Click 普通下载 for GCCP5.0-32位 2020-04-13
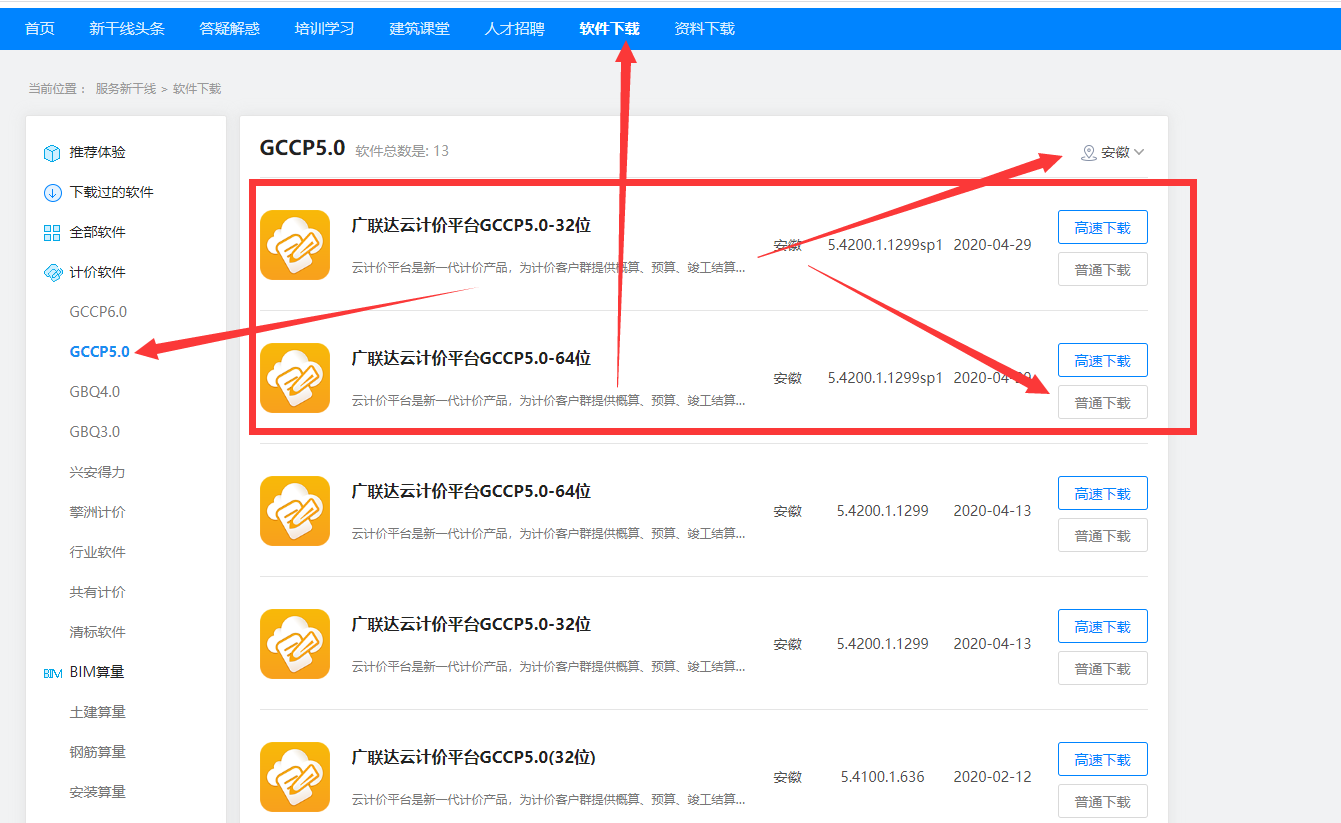Image resolution: width=1341 pixels, height=823 pixels. 1103,668
